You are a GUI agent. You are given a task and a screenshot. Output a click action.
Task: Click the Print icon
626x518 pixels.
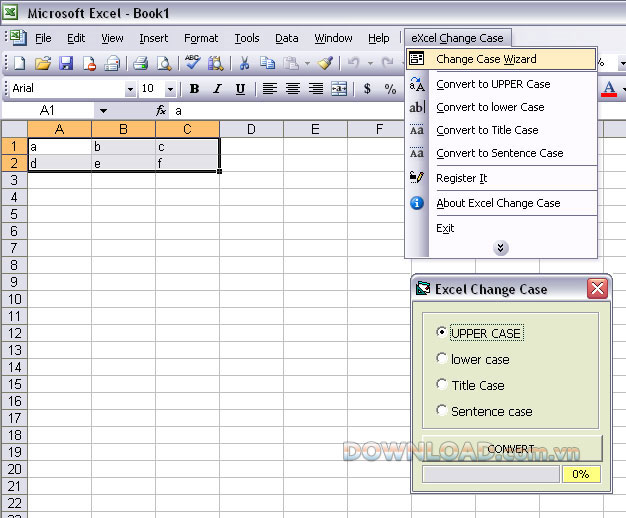pos(140,63)
